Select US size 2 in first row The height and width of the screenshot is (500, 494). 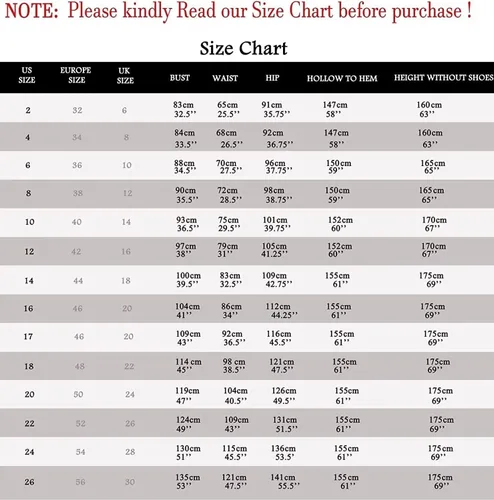28,110
